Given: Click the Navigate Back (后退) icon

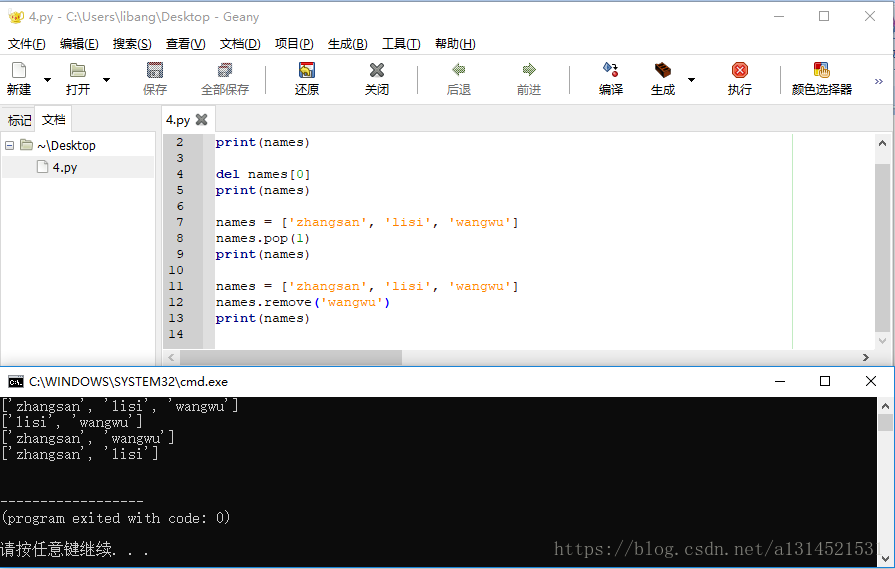Looking at the screenshot, I should click(458, 70).
